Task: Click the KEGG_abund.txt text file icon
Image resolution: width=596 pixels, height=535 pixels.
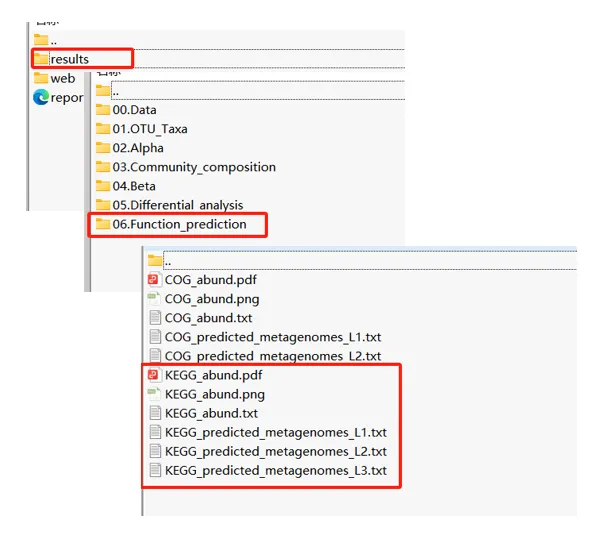Action: click(155, 413)
